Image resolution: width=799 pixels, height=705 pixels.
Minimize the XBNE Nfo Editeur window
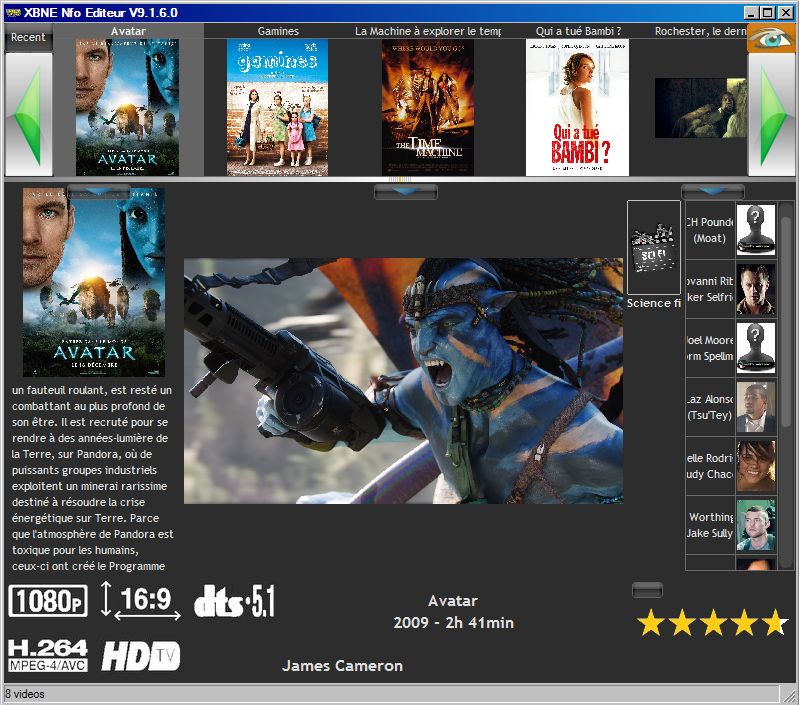point(752,13)
